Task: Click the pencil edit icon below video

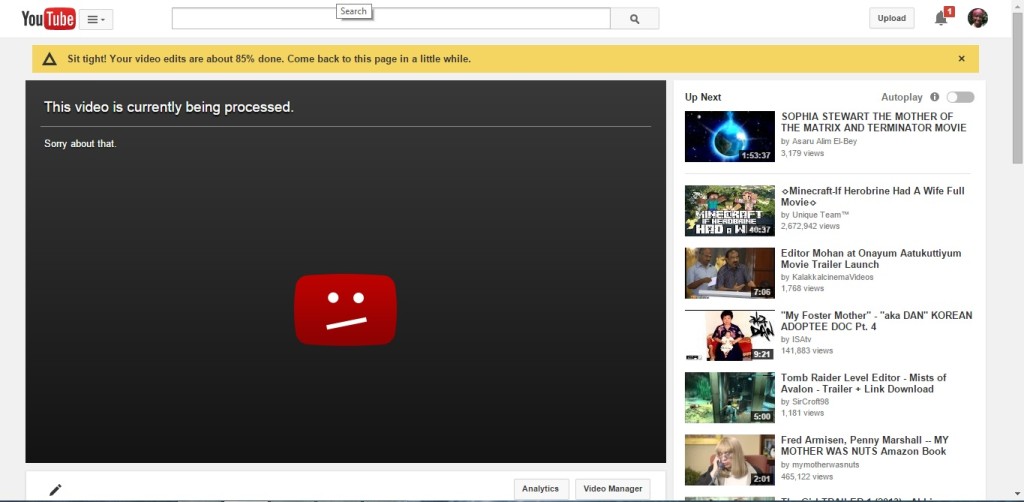Action: [56, 490]
